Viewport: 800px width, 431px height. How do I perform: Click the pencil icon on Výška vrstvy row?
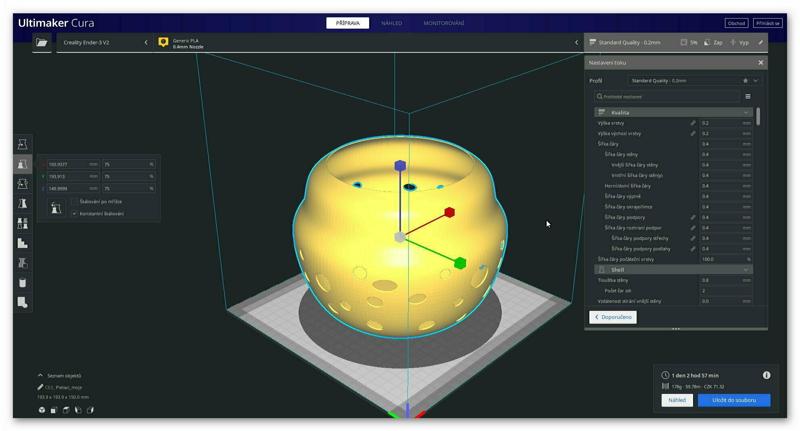pos(693,123)
